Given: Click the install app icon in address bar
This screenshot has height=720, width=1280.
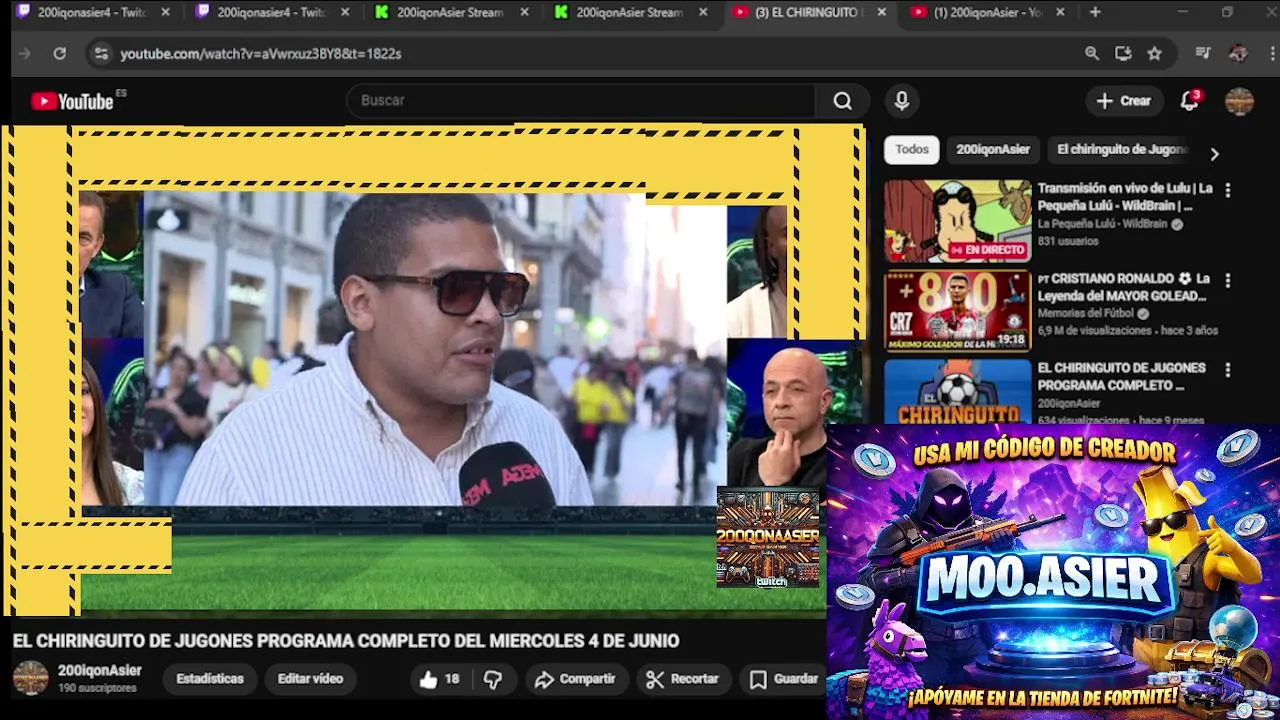Looking at the screenshot, I should pyautogui.click(x=1123, y=54).
